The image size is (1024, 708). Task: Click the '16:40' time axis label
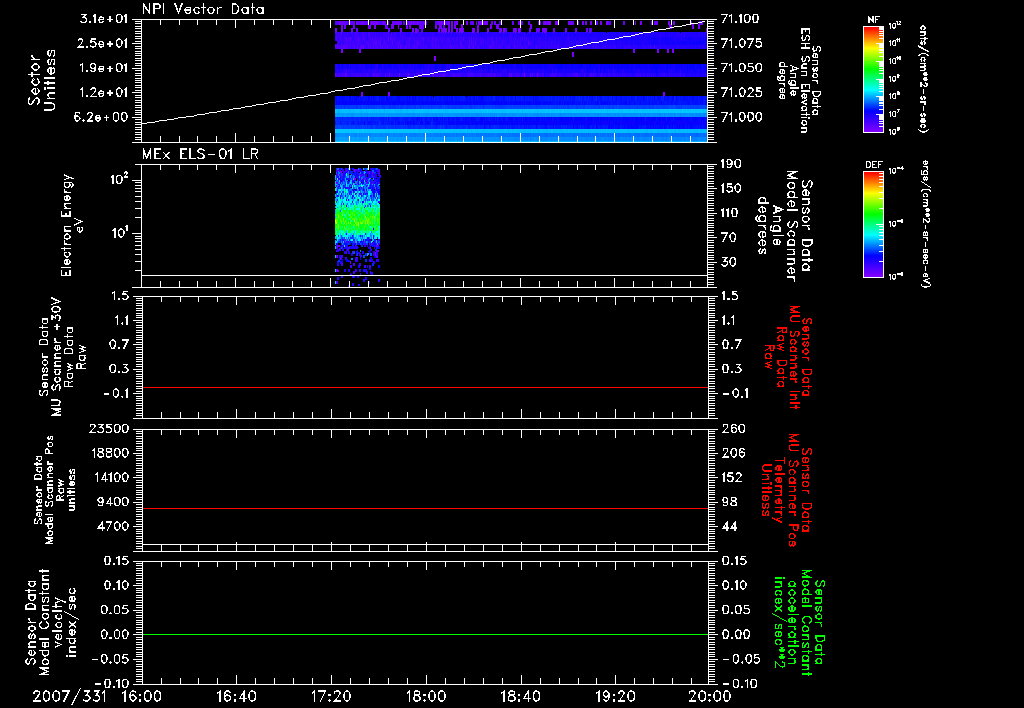tap(236, 697)
